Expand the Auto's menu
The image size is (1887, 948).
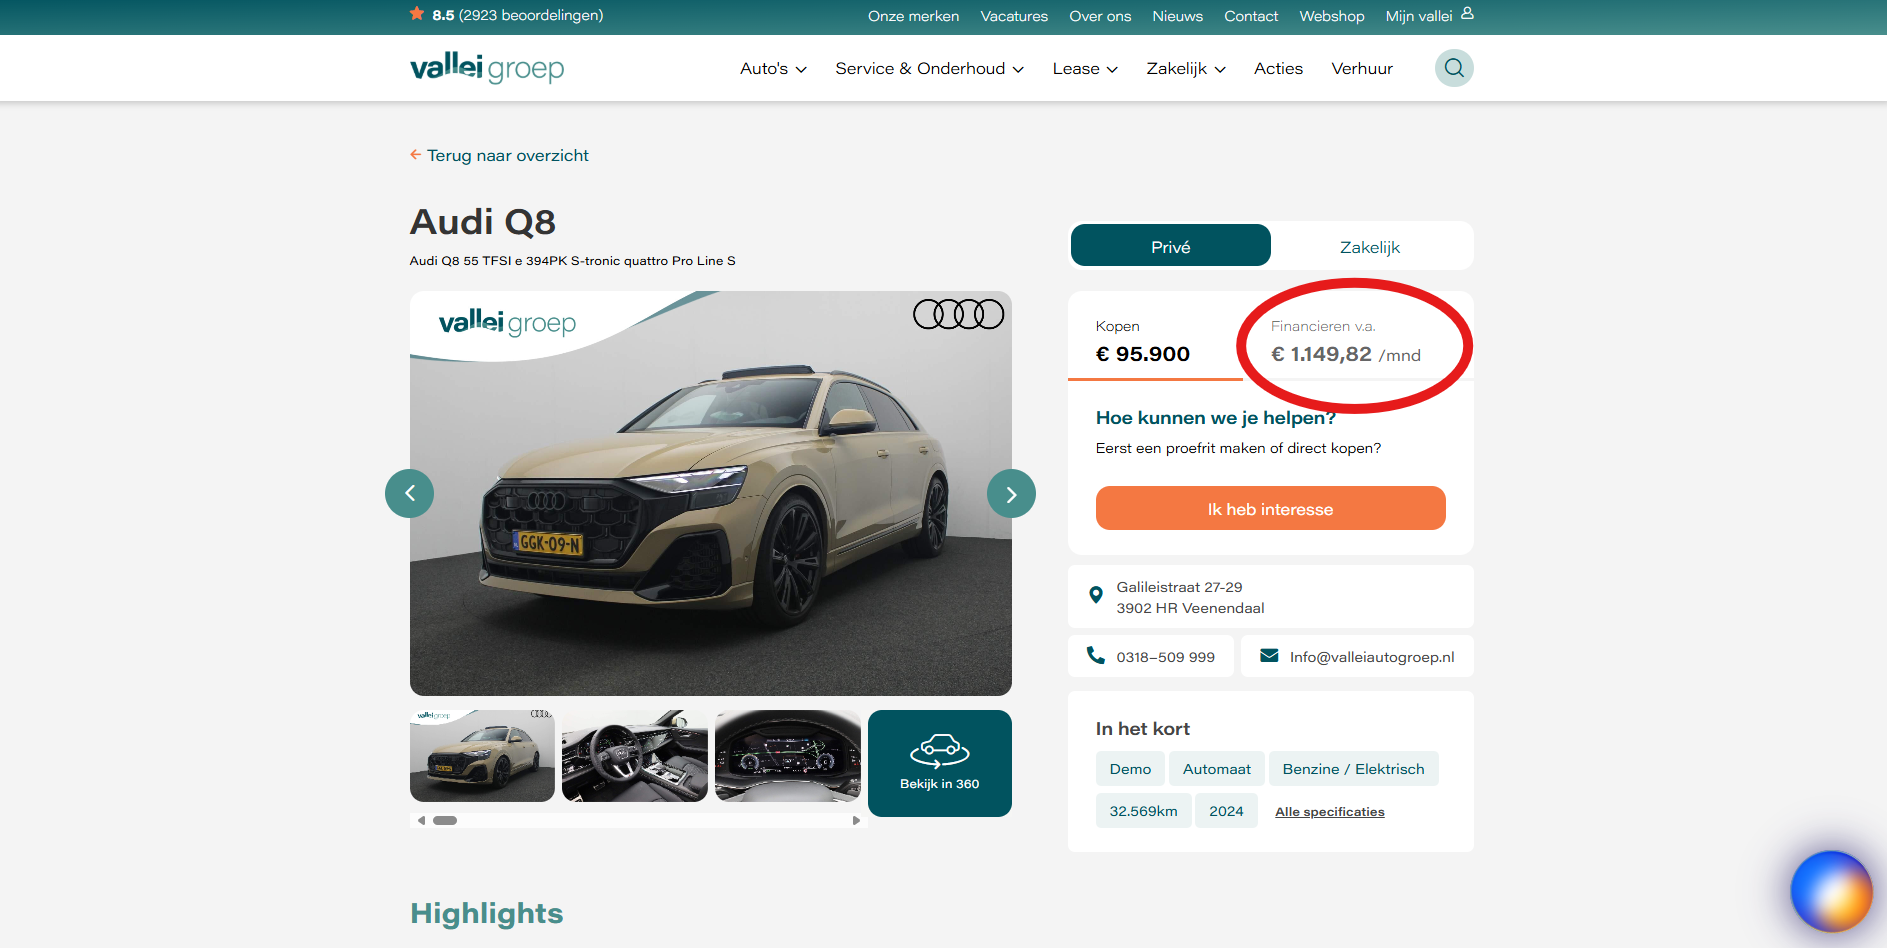(773, 68)
